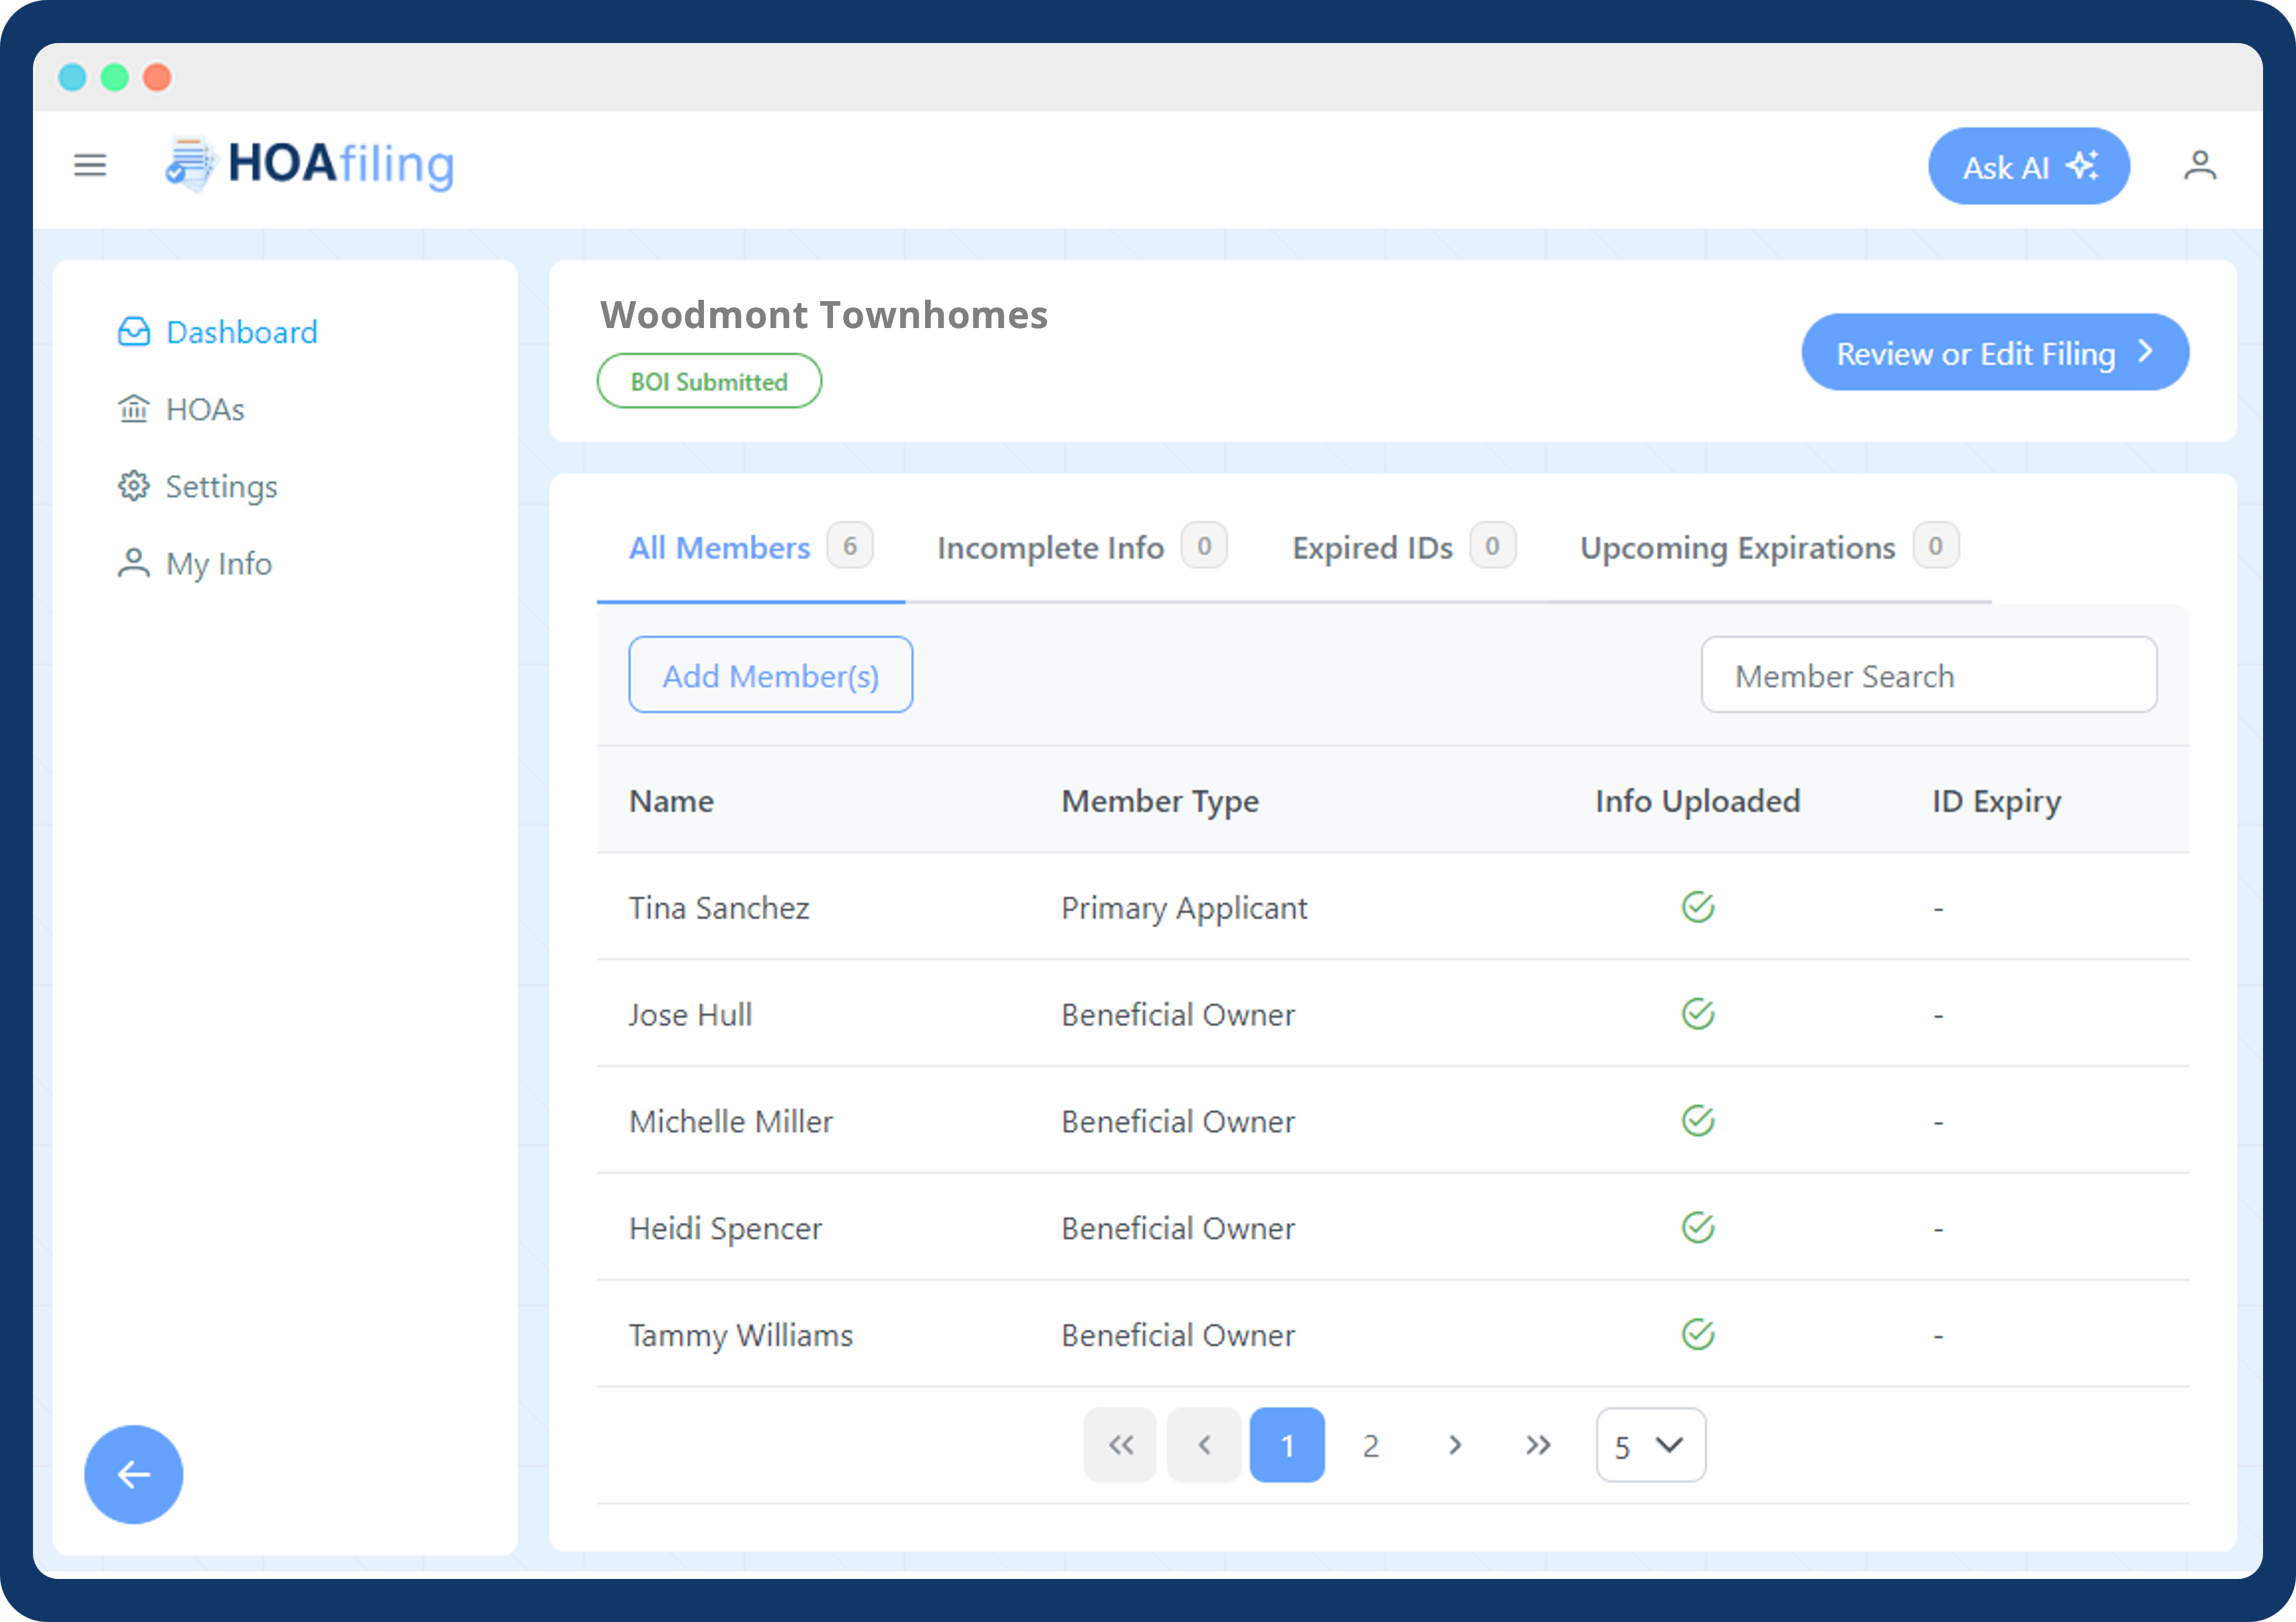2296x1622 pixels.
Task: Click the HOAfiling logo
Action: pos(310,164)
